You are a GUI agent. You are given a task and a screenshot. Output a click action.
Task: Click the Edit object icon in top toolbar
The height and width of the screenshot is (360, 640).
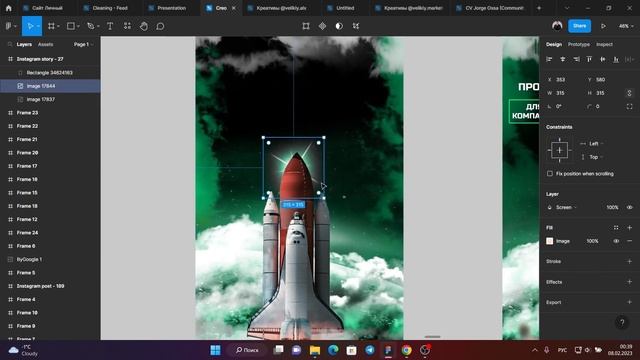306,26
